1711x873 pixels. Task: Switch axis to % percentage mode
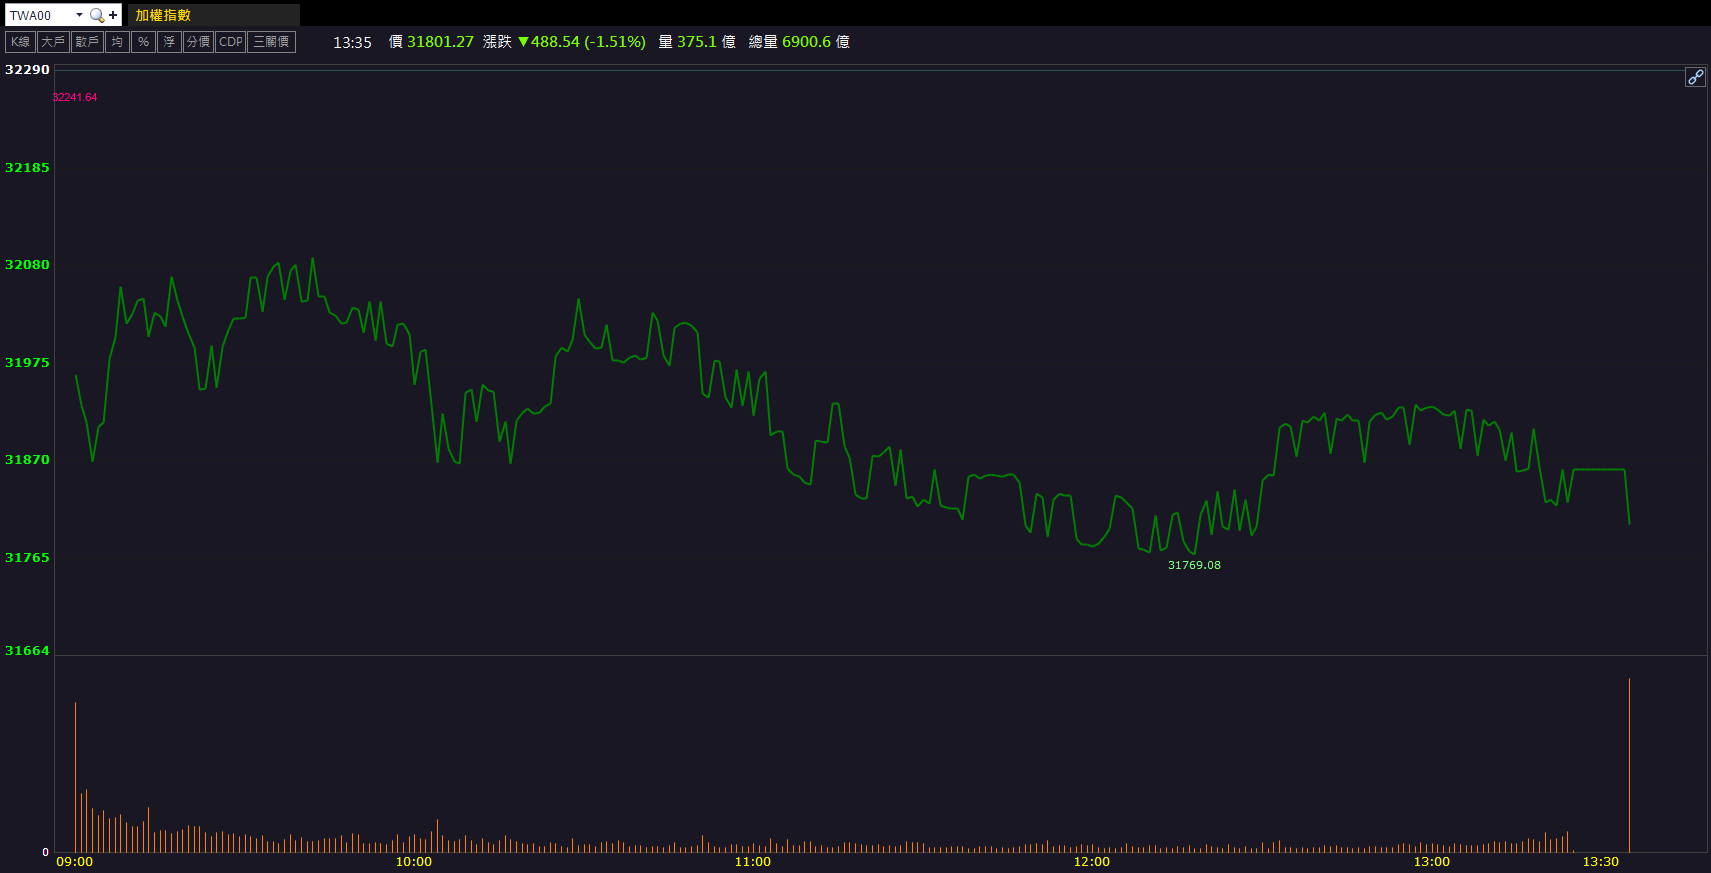pos(143,42)
